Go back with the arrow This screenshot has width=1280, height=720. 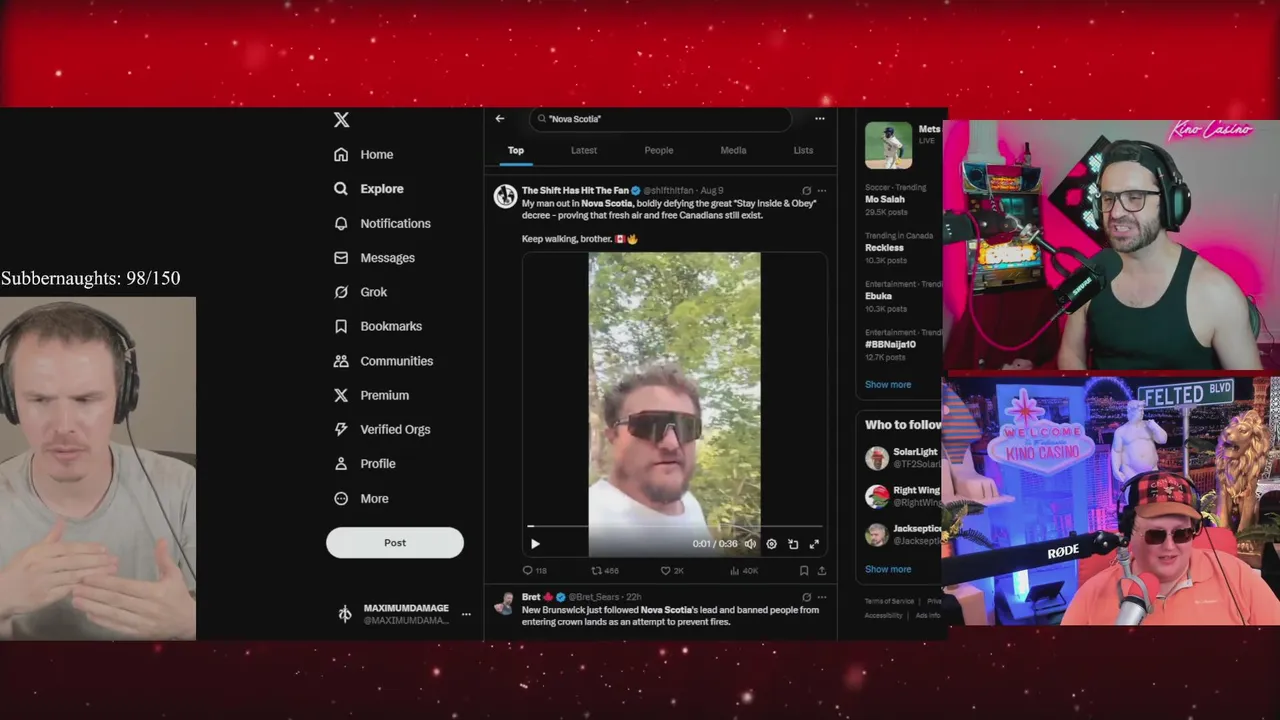coord(500,119)
